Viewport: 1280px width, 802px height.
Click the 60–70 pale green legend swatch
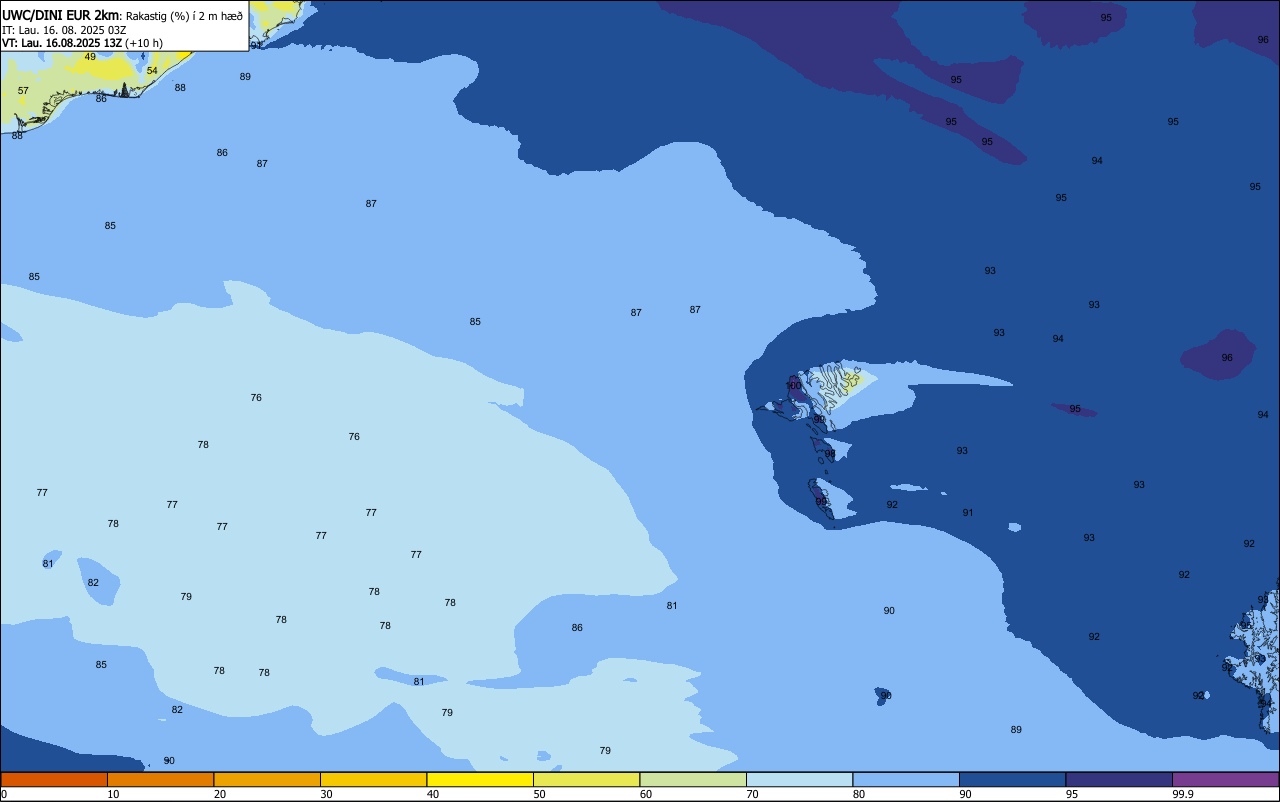693,779
